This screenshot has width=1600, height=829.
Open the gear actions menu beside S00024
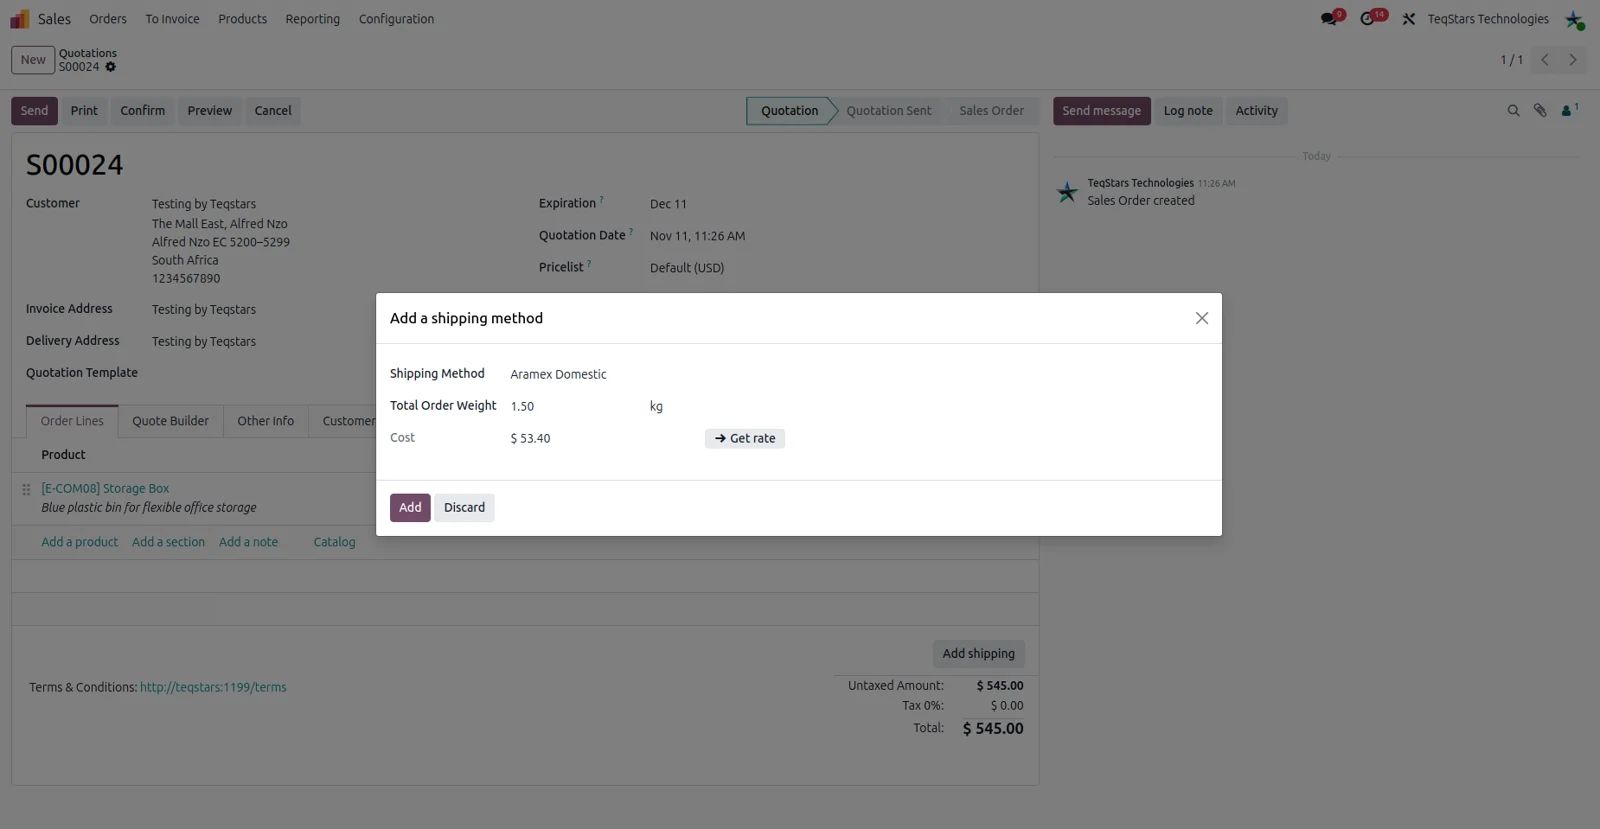click(111, 67)
